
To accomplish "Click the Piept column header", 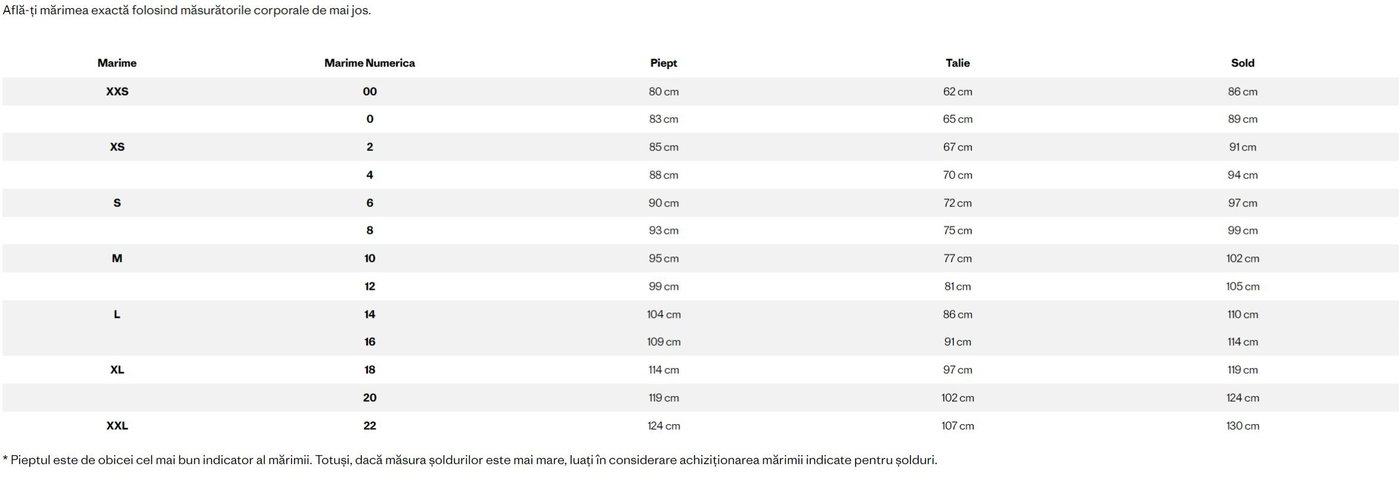I will click(x=663, y=63).
